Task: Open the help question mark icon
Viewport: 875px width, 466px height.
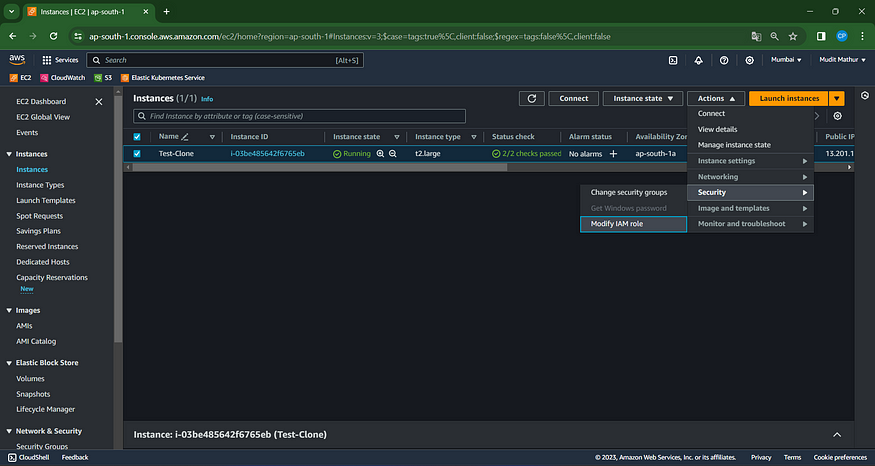Action: click(x=724, y=60)
